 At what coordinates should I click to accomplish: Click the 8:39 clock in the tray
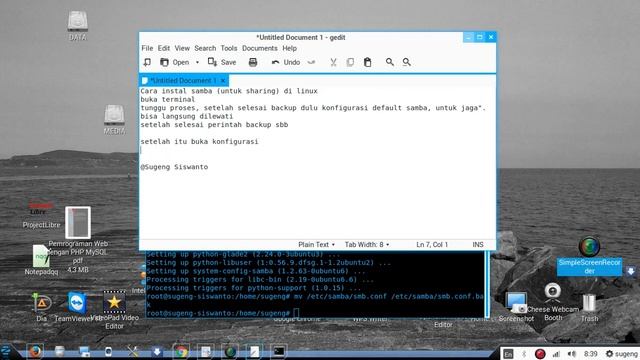point(591,353)
